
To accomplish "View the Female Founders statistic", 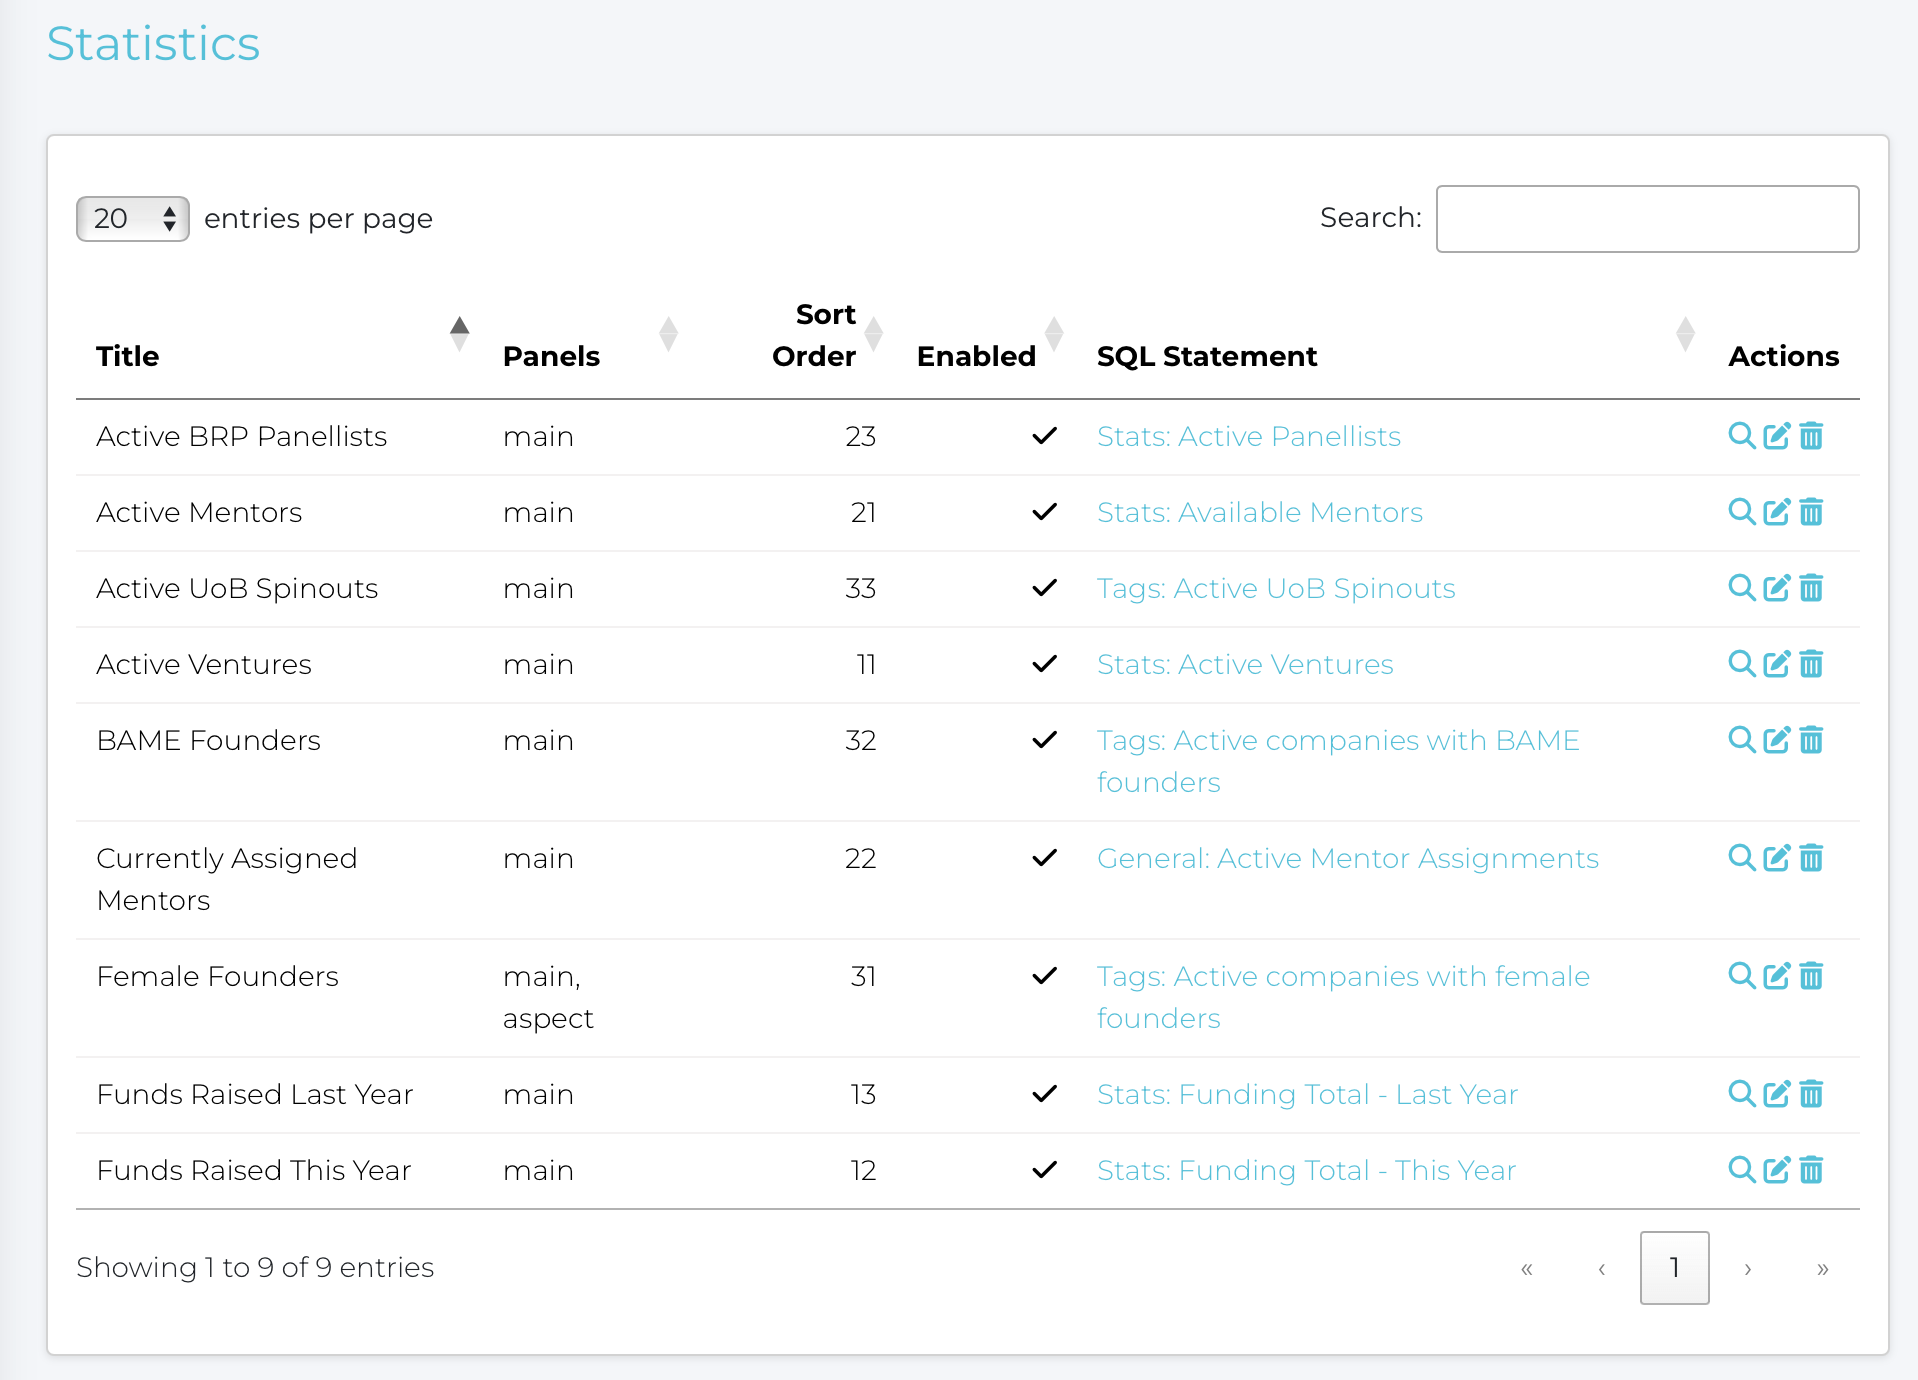I will (x=1741, y=976).
